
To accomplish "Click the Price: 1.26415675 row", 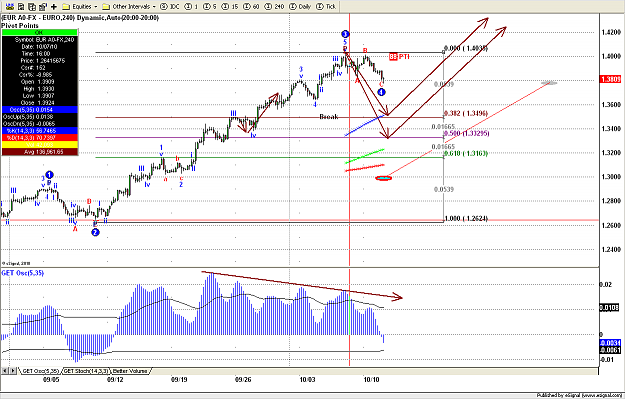I will click(x=39, y=61).
